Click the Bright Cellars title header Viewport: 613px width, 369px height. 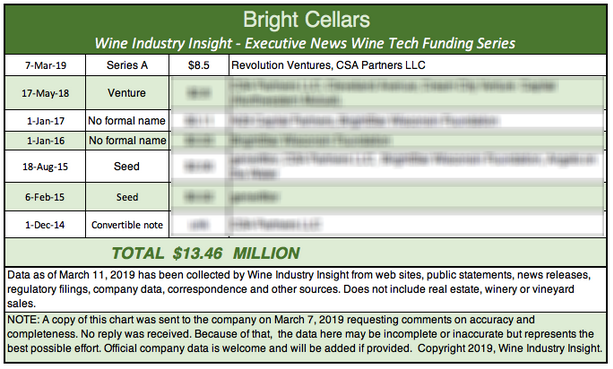point(306,19)
